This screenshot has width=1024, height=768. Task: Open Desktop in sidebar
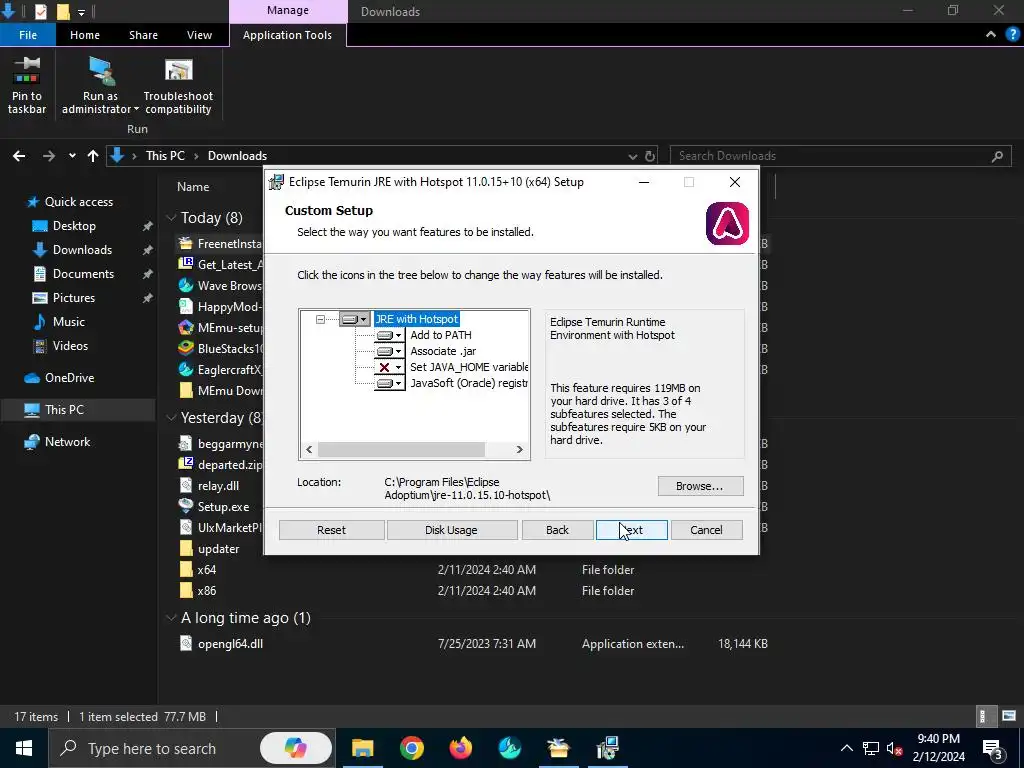click(x=74, y=226)
